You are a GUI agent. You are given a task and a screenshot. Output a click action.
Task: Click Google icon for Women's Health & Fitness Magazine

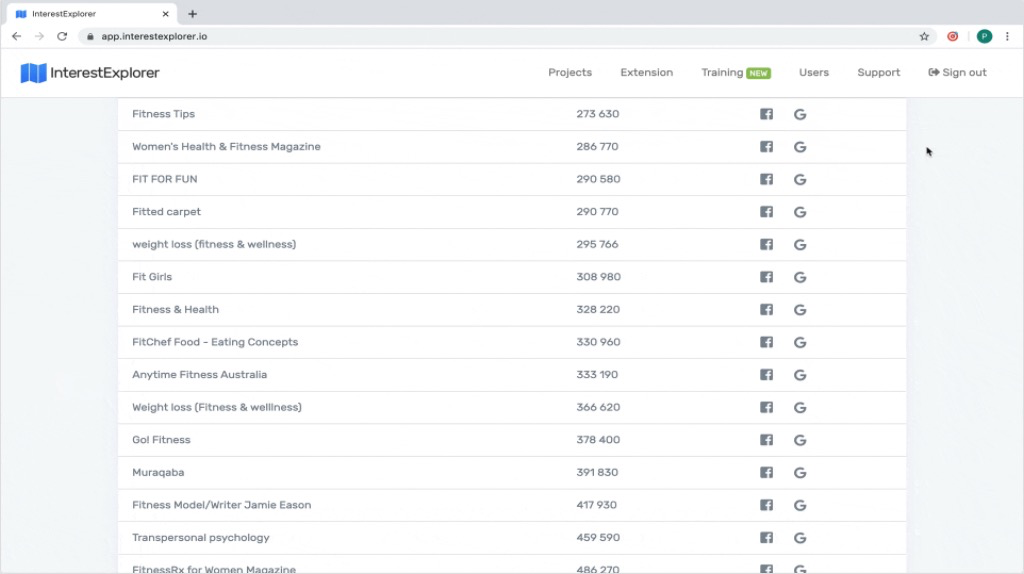[800, 147]
